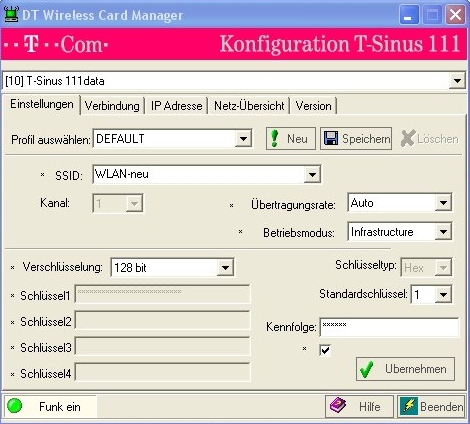The height and width of the screenshot is (424, 470).
Task: Expand the SSID dropdown list
Action: [312, 174]
